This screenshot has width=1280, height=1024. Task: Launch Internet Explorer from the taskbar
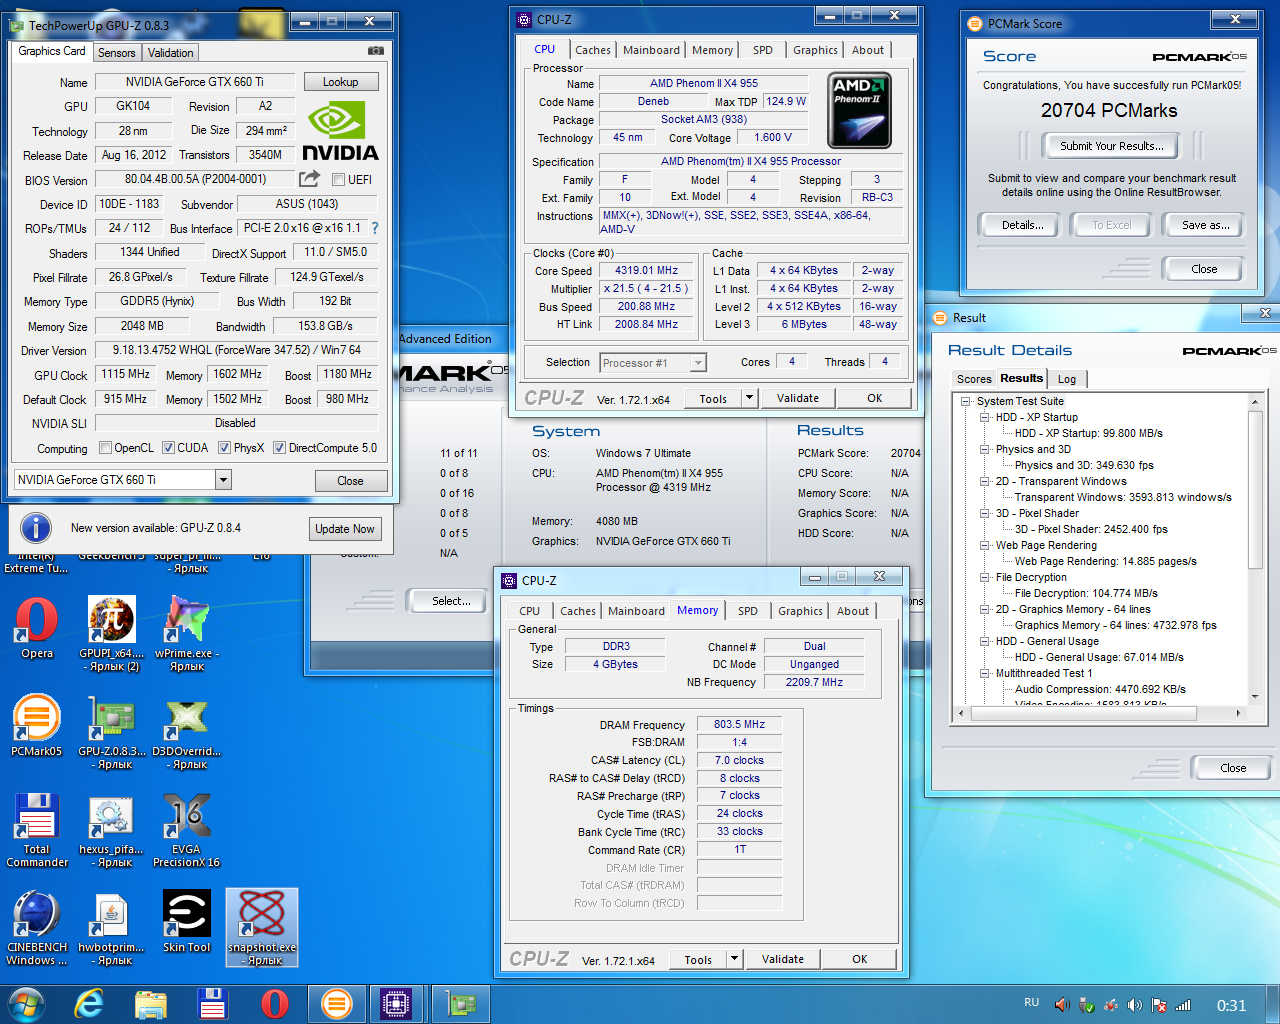coord(89,1004)
